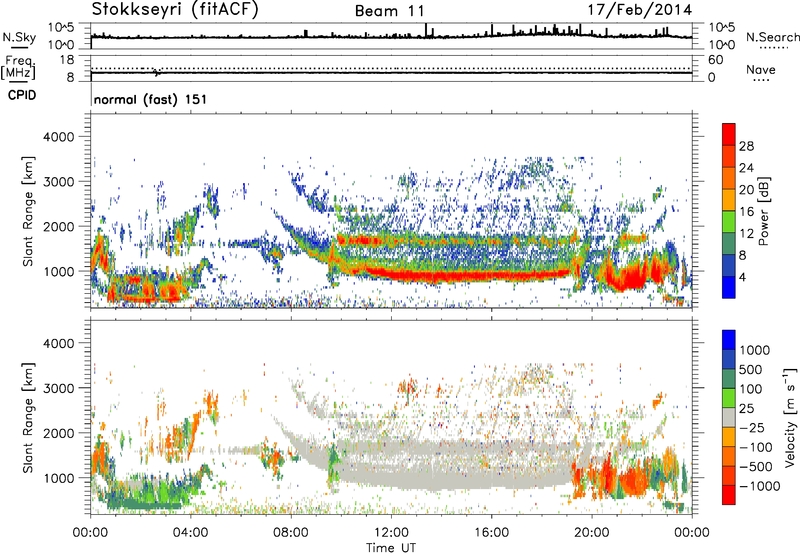Select the Beam 11 label
The width and height of the screenshot is (800, 554).
coord(389,11)
